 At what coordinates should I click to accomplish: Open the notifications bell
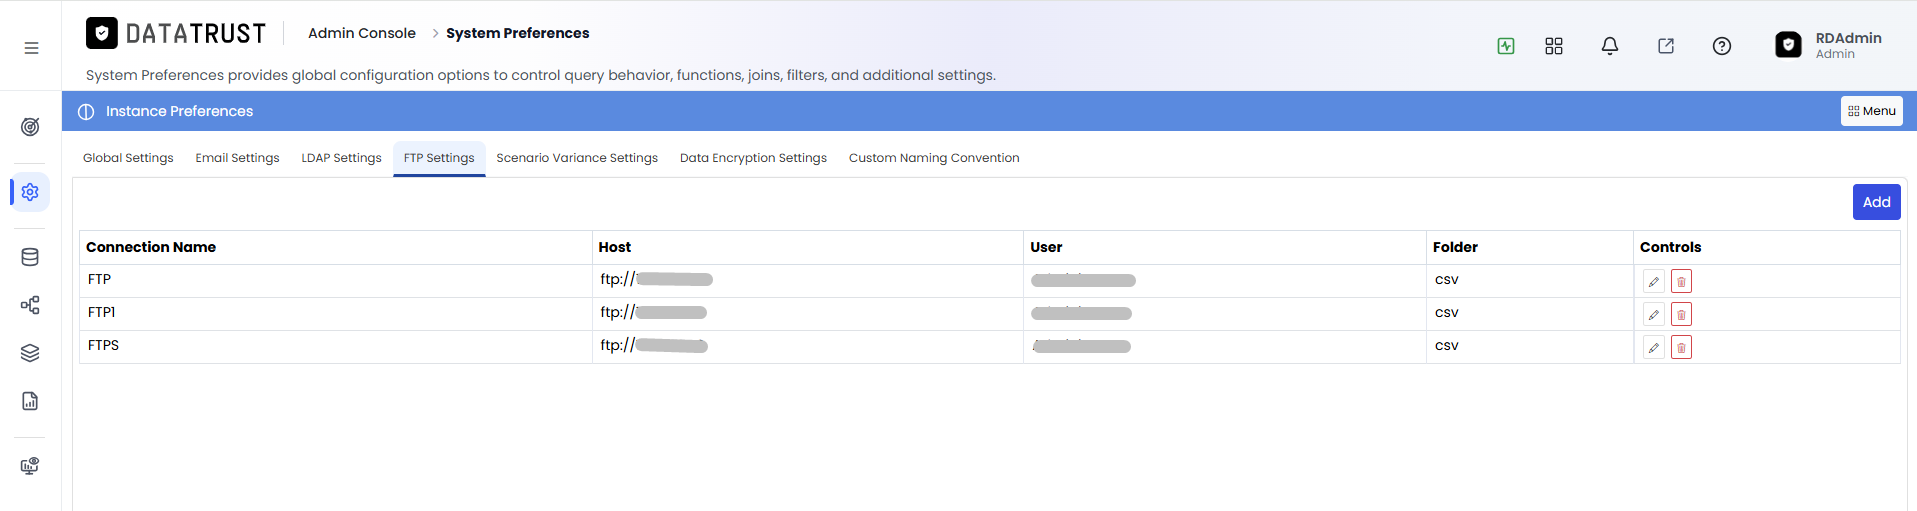(x=1610, y=46)
